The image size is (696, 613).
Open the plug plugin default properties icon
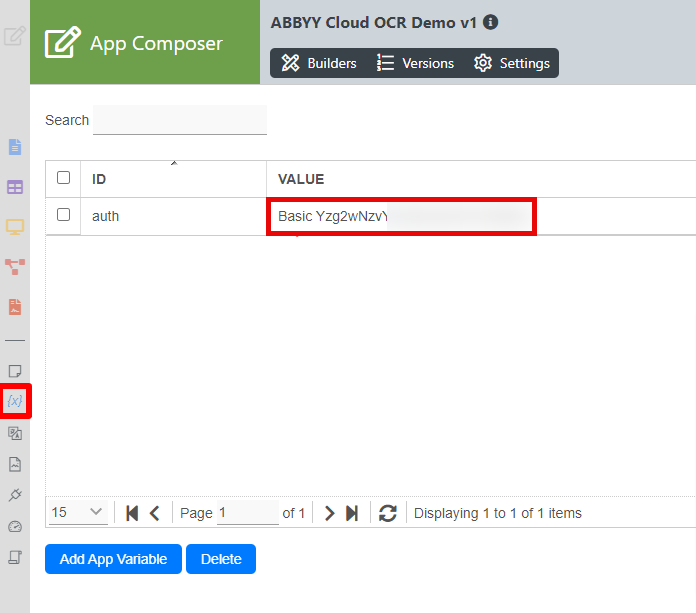[15, 495]
